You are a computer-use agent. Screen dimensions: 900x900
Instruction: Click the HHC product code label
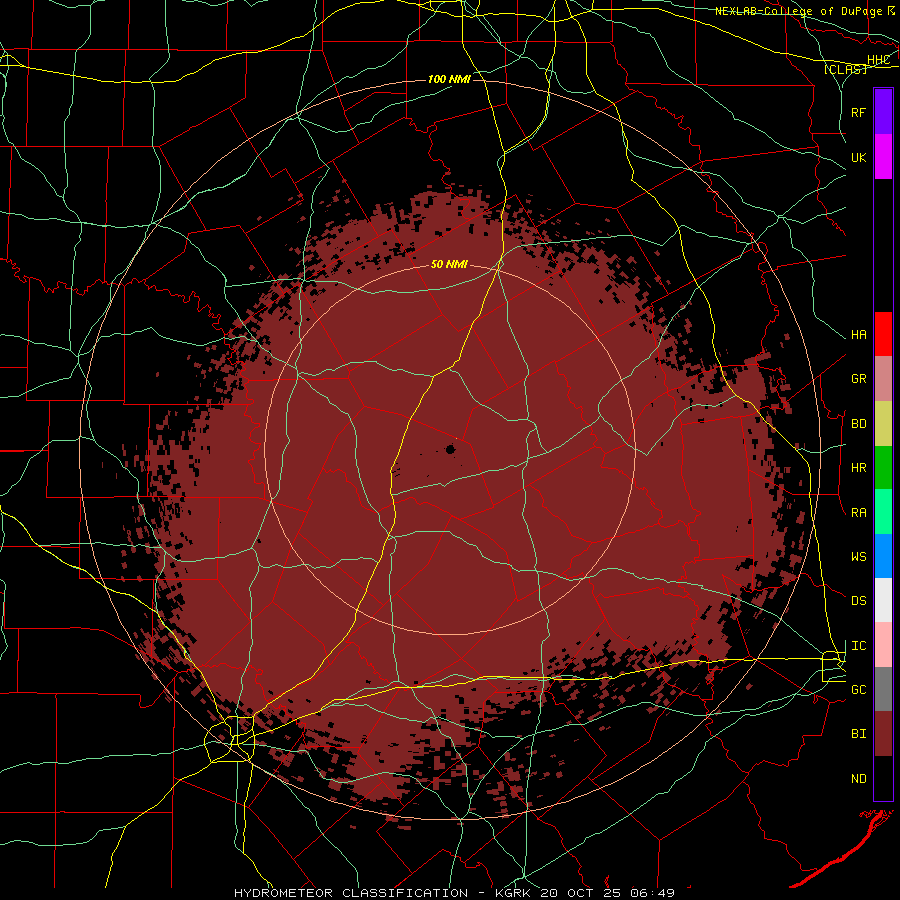pyautogui.click(x=879, y=60)
